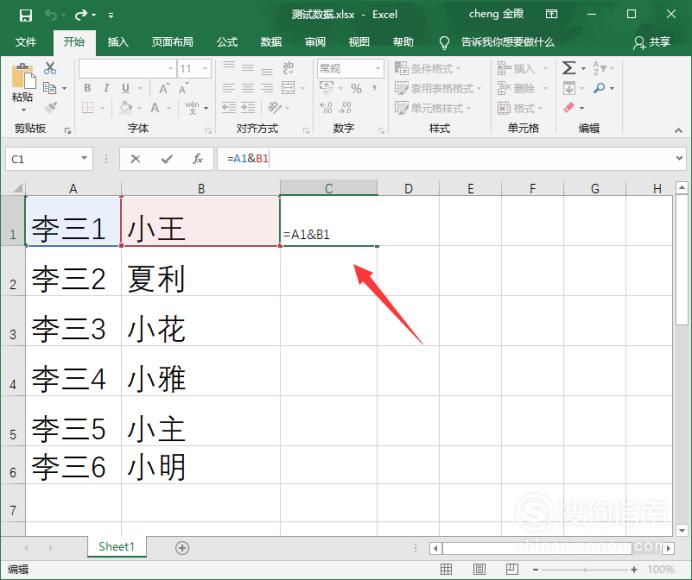The height and width of the screenshot is (580, 692).
Task: Click the AutoSum sigma icon
Action: pos(569,68)
